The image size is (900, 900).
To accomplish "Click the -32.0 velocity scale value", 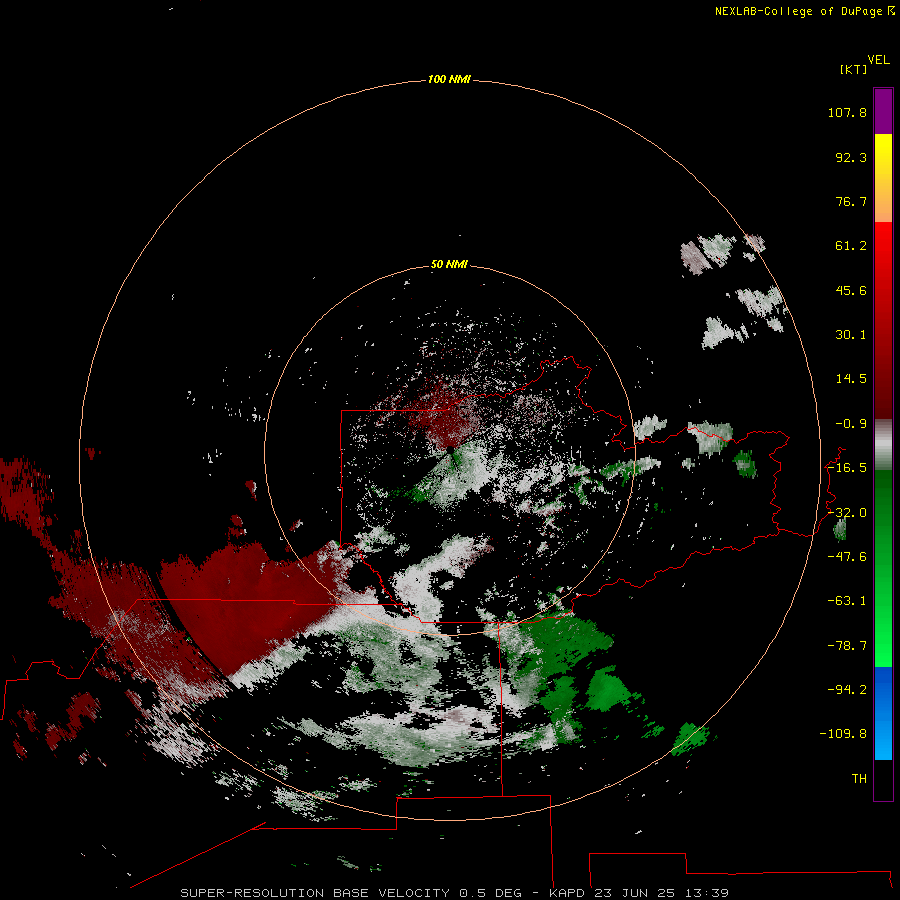I will tap(847, 513).
